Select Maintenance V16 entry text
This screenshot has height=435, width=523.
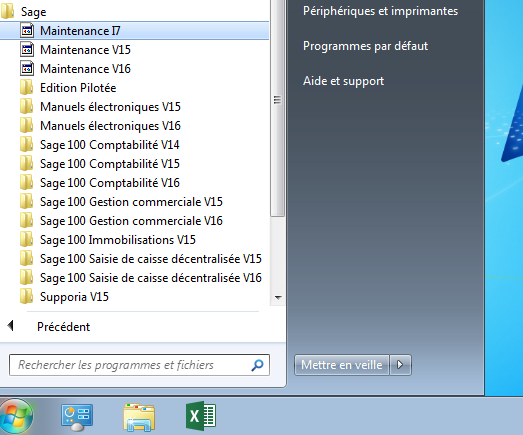(x=85, y=69)
